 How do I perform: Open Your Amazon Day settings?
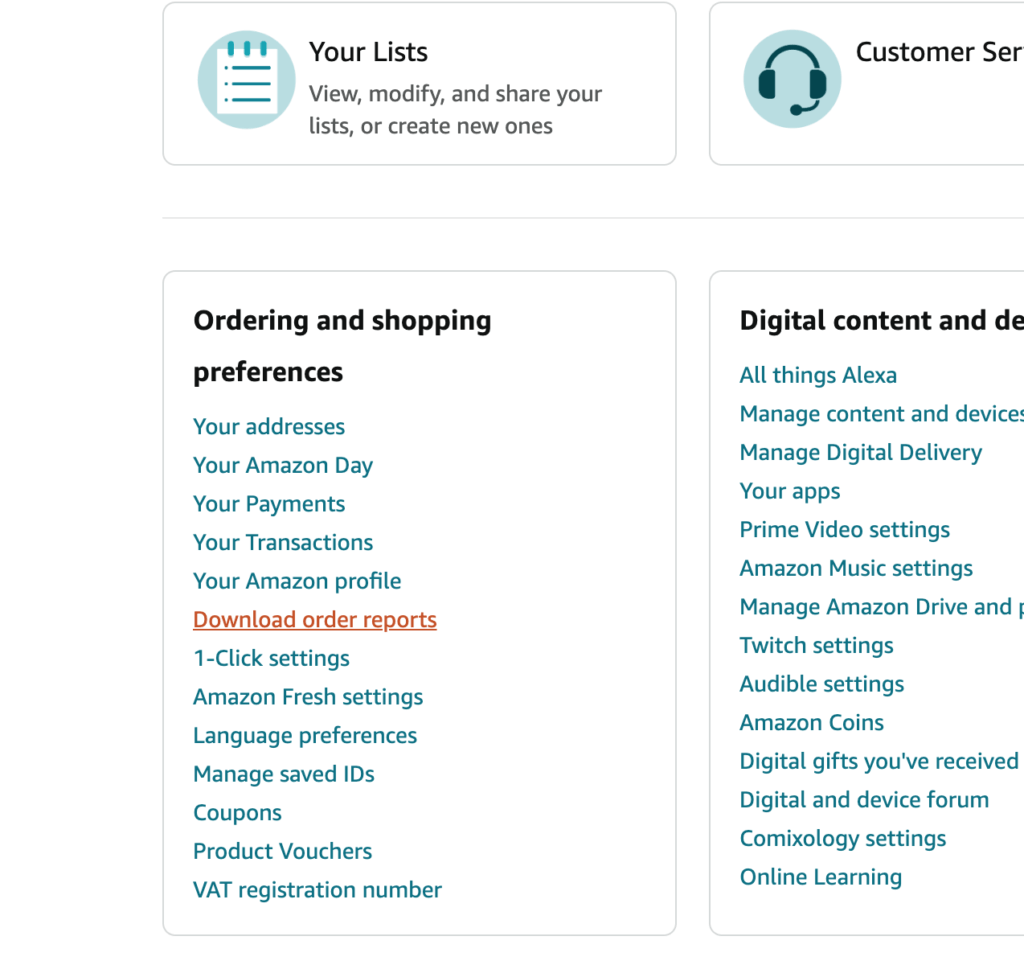click(x=283, y=466)
